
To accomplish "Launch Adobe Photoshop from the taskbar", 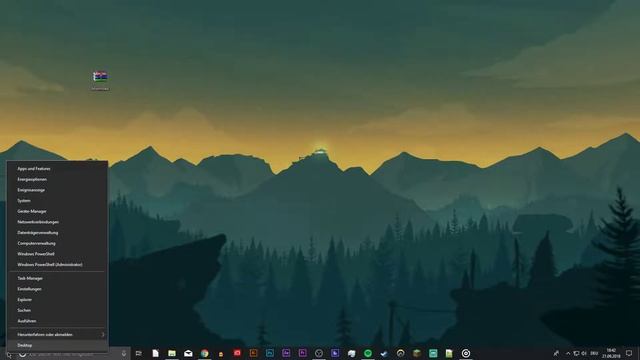I will click(270, 353).
